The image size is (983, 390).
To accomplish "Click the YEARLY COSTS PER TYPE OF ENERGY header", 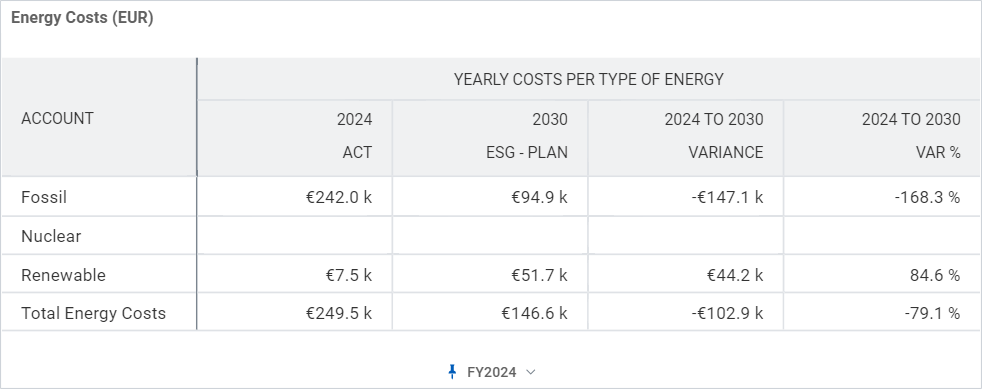I will pyautogui.click(x=589, y=79).
